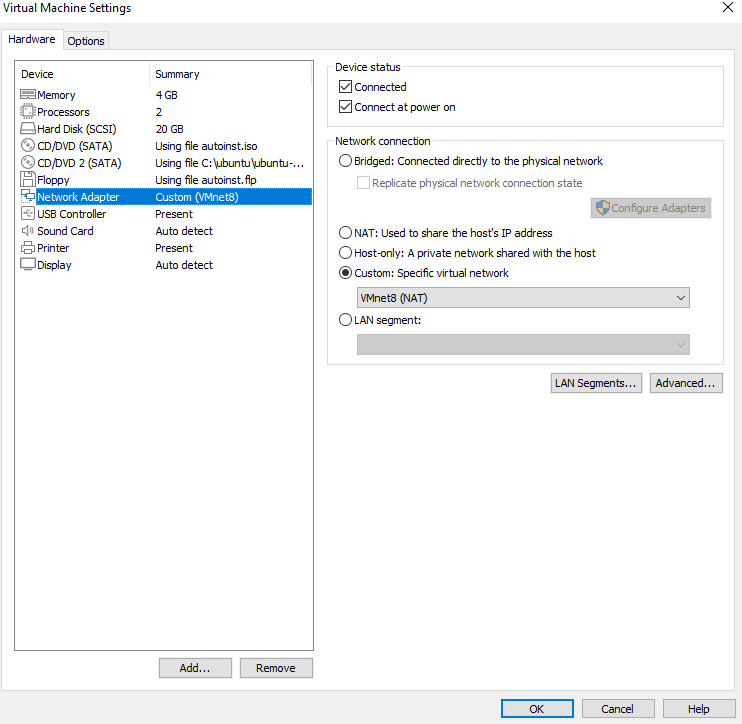Open the LAN segment dropdown list
Image resolution: width=742 pixels, height=724 pixels.
523,344
